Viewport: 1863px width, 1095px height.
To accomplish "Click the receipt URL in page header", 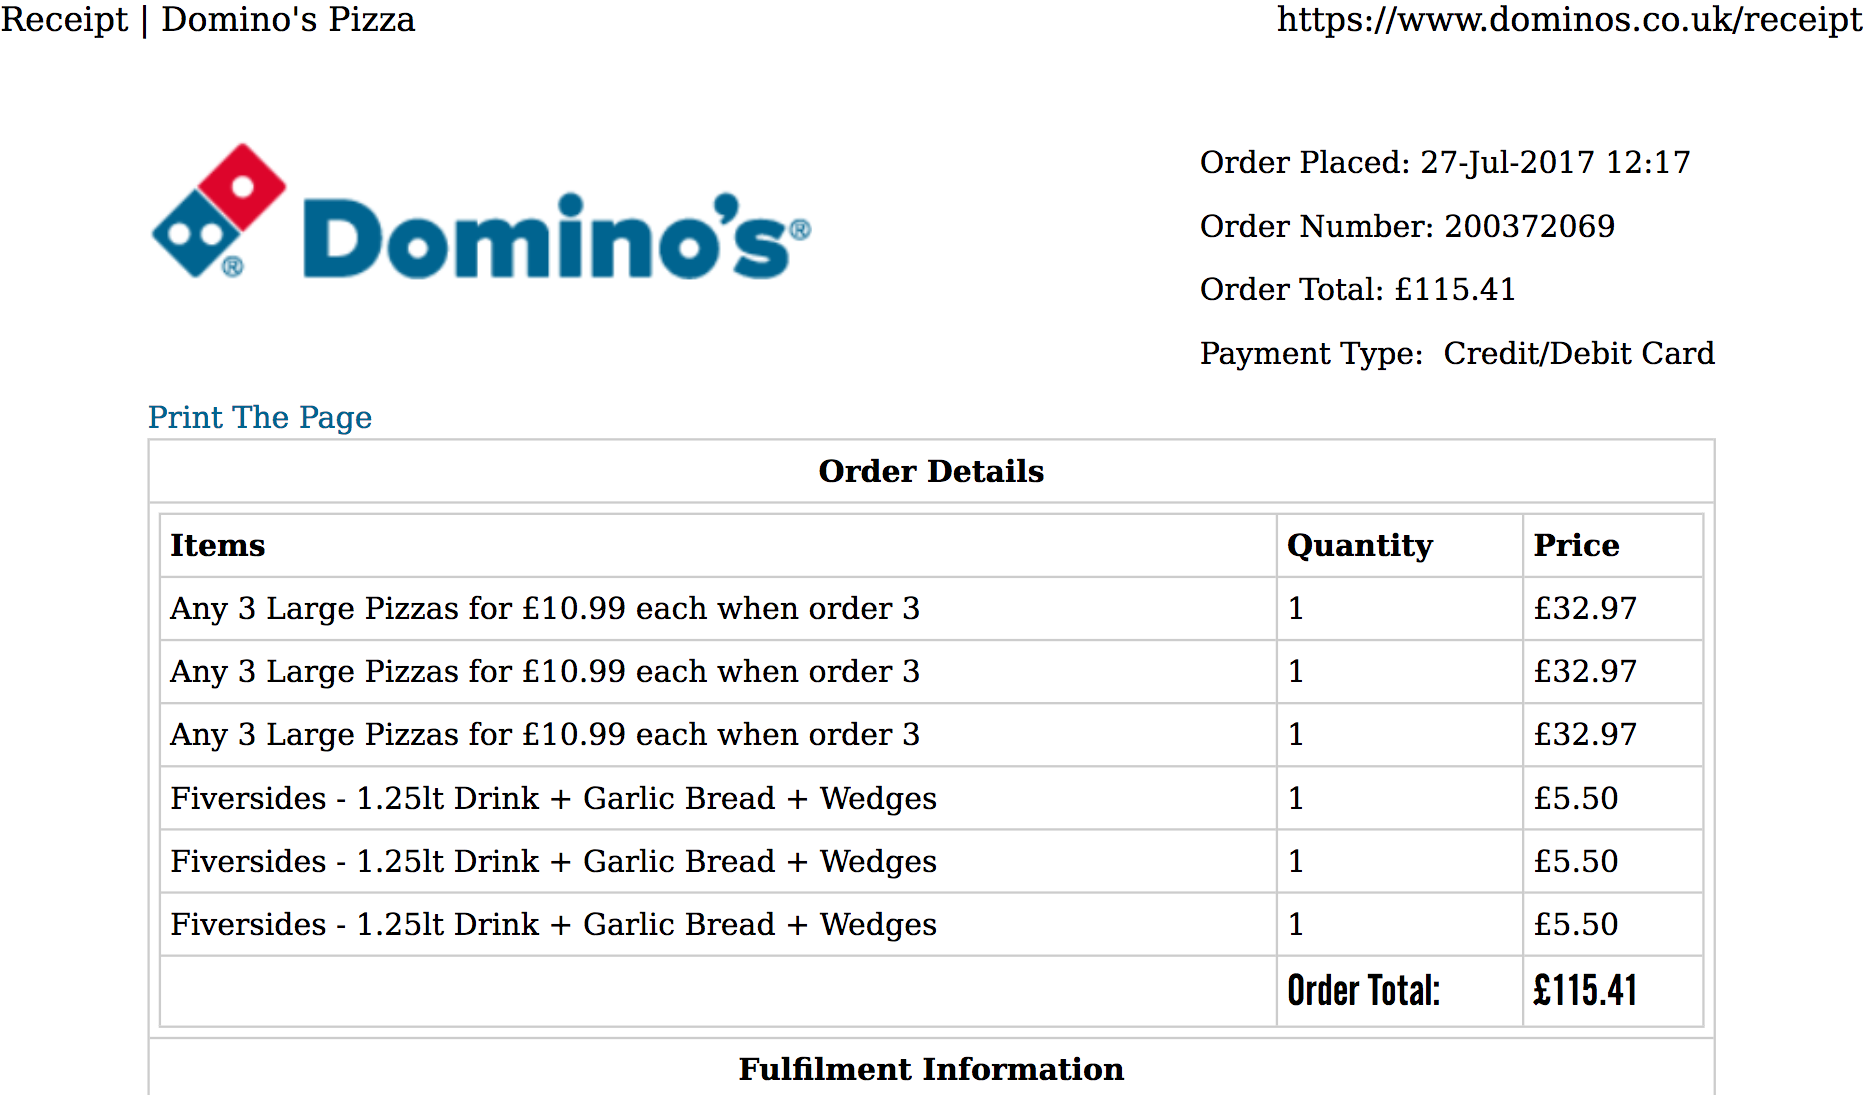I will click(1569, 19).
